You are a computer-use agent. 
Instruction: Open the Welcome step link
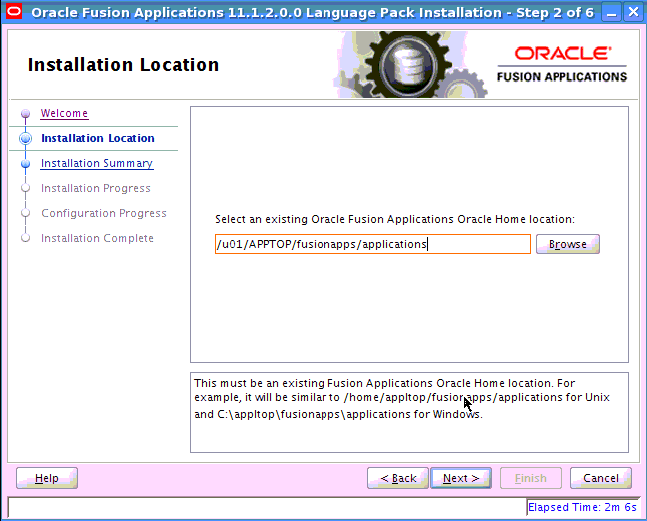click(64, 113)
